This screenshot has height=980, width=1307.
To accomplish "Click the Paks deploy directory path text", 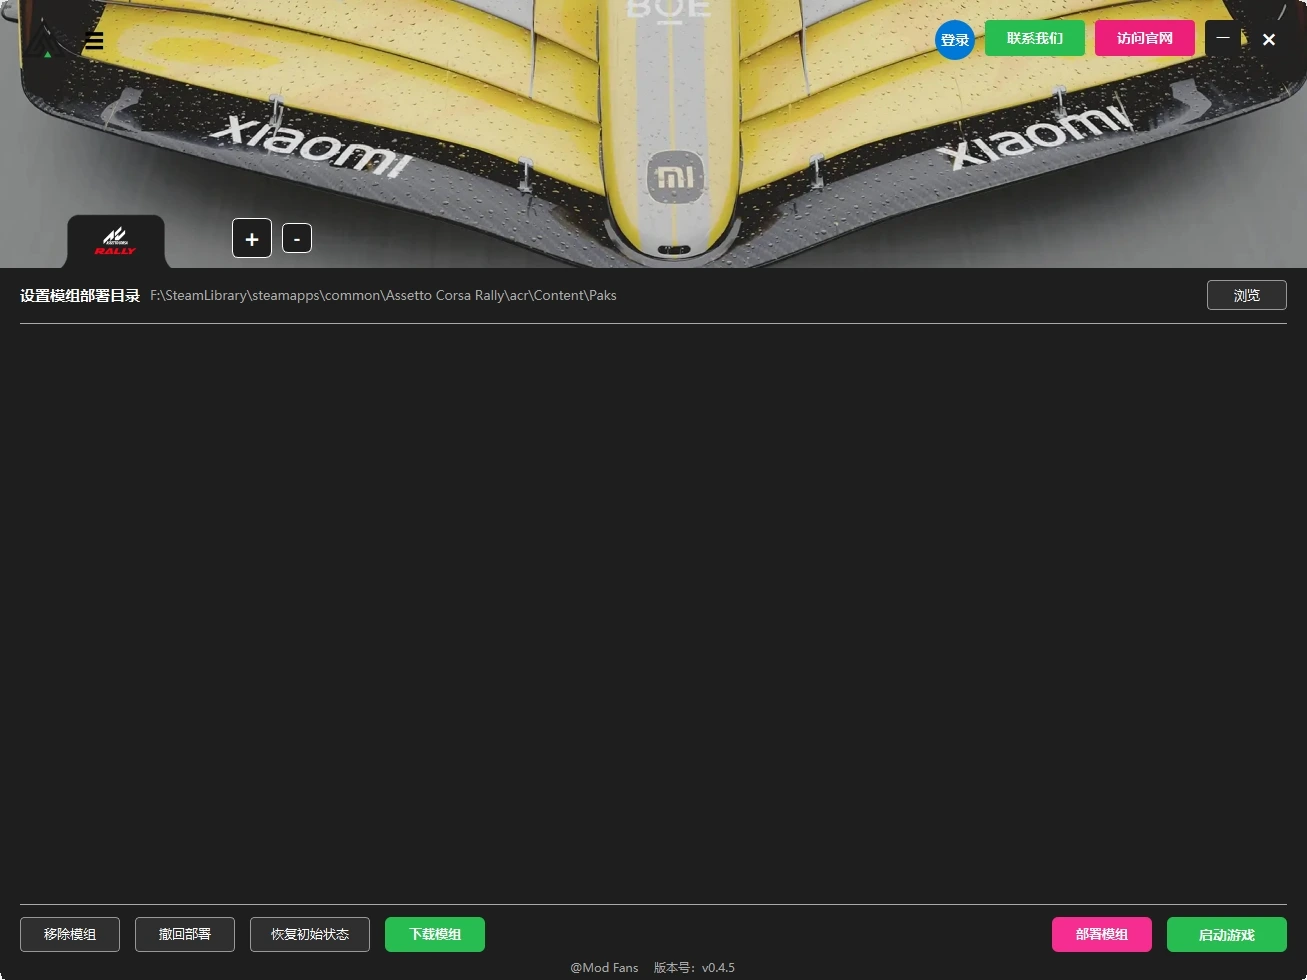I will click(383, 295).
